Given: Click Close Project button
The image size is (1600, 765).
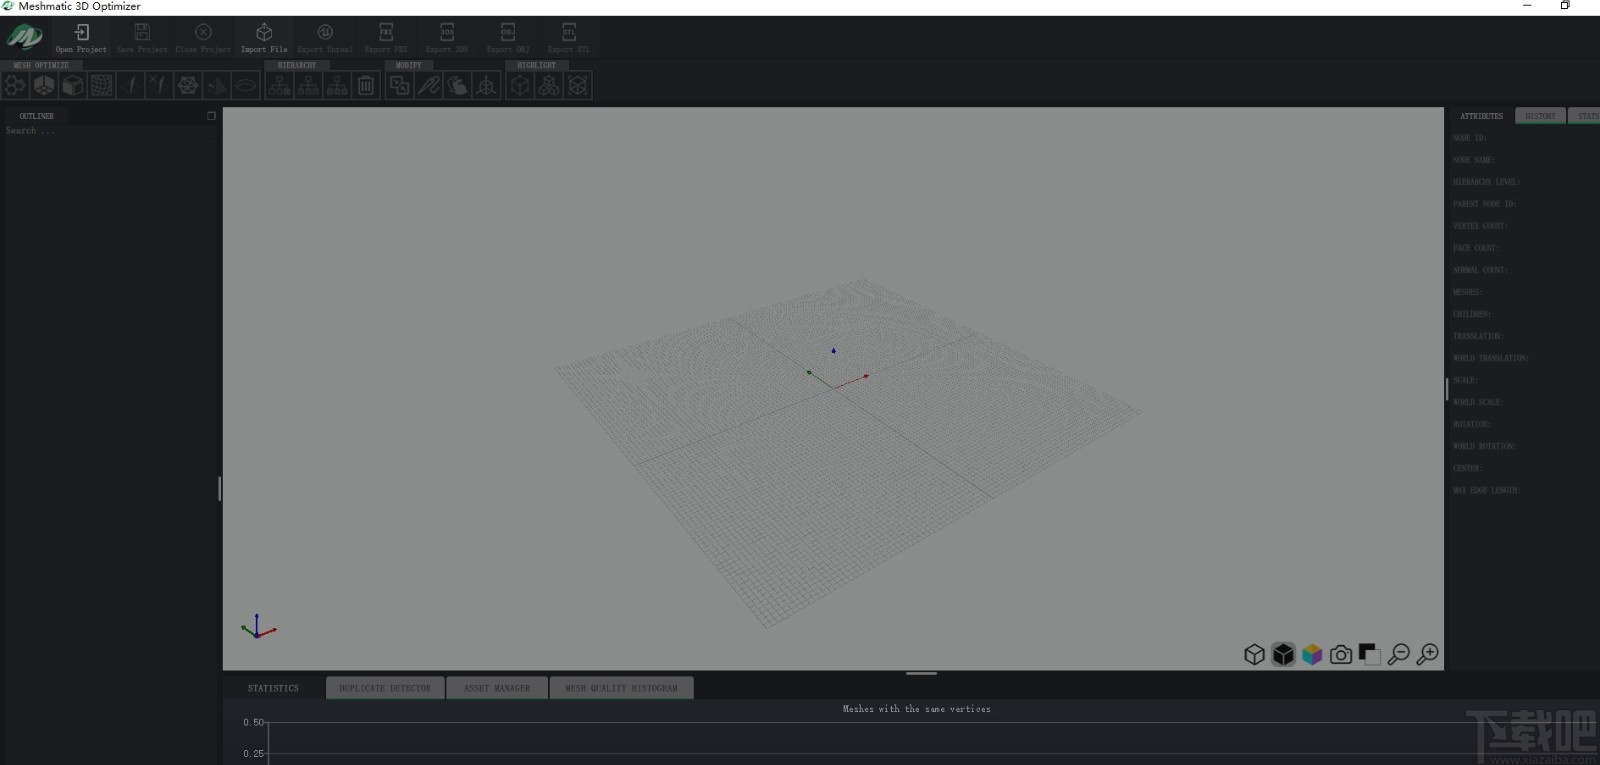Looking at the screenshot, I should [203, 38].
